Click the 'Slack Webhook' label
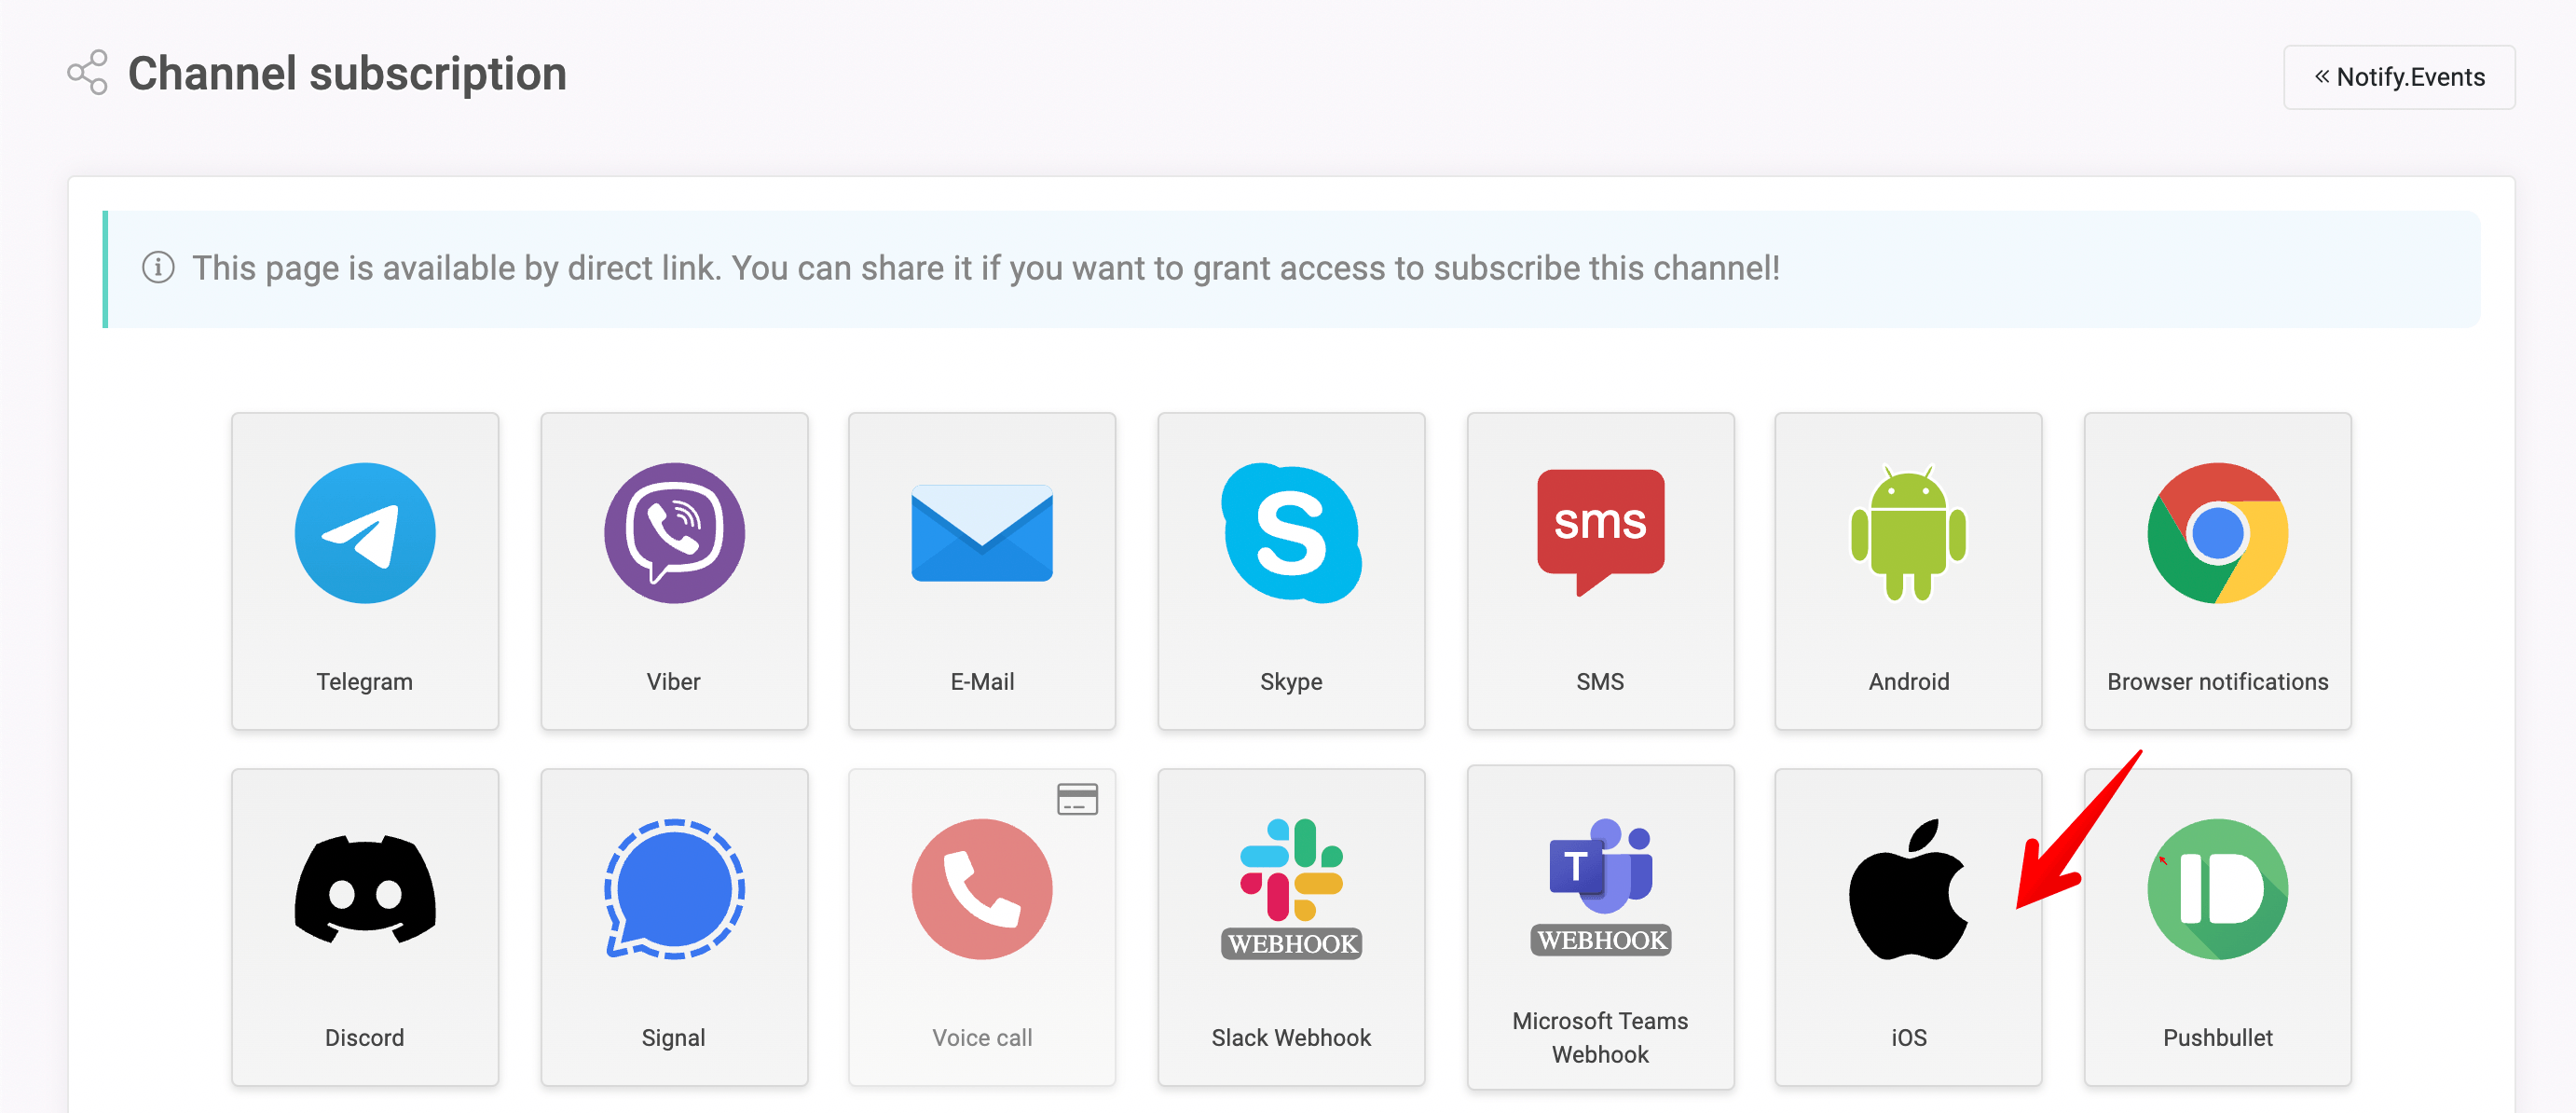 (1291, 1037)
